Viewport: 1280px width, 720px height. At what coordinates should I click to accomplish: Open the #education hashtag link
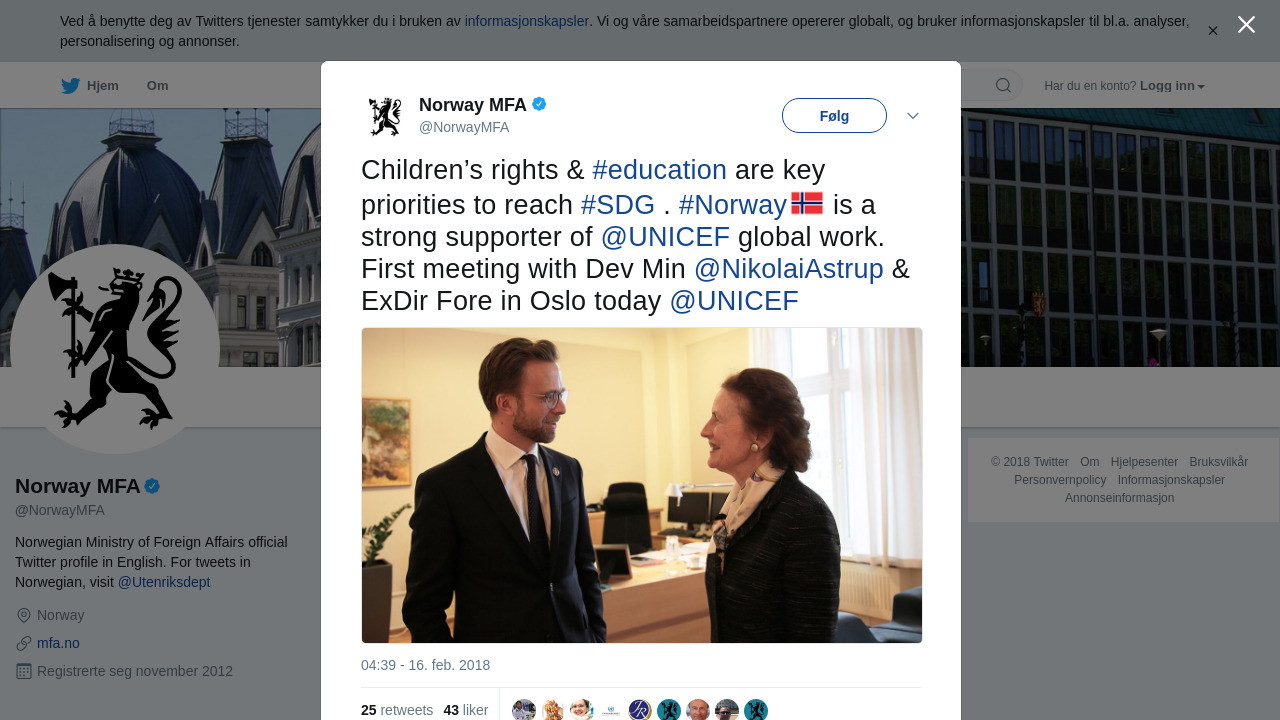point(659,170)
